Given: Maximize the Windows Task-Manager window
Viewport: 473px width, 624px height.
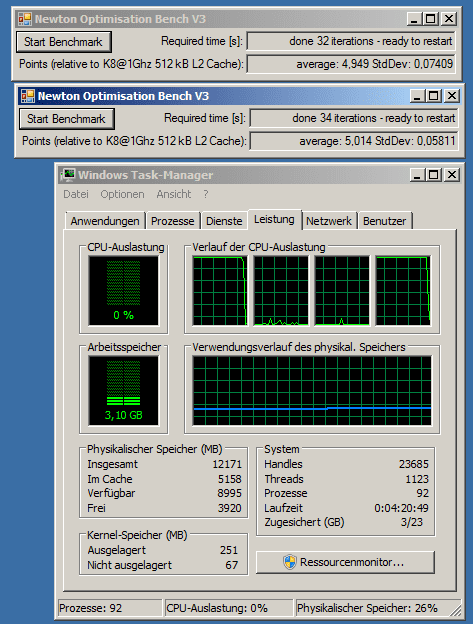Looking at the screenshot, I should (434, 175).
